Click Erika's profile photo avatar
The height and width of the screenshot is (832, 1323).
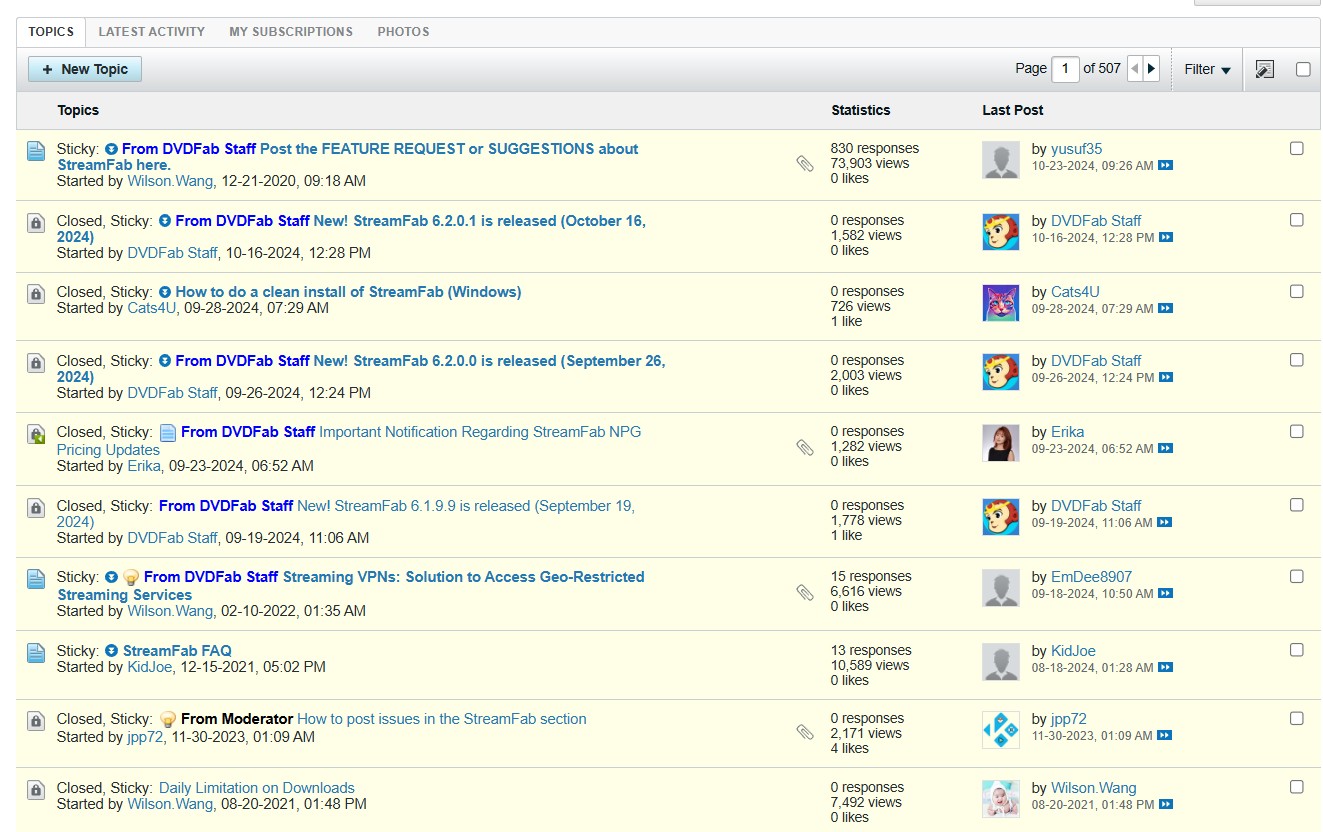click(x=1001, y=443)
